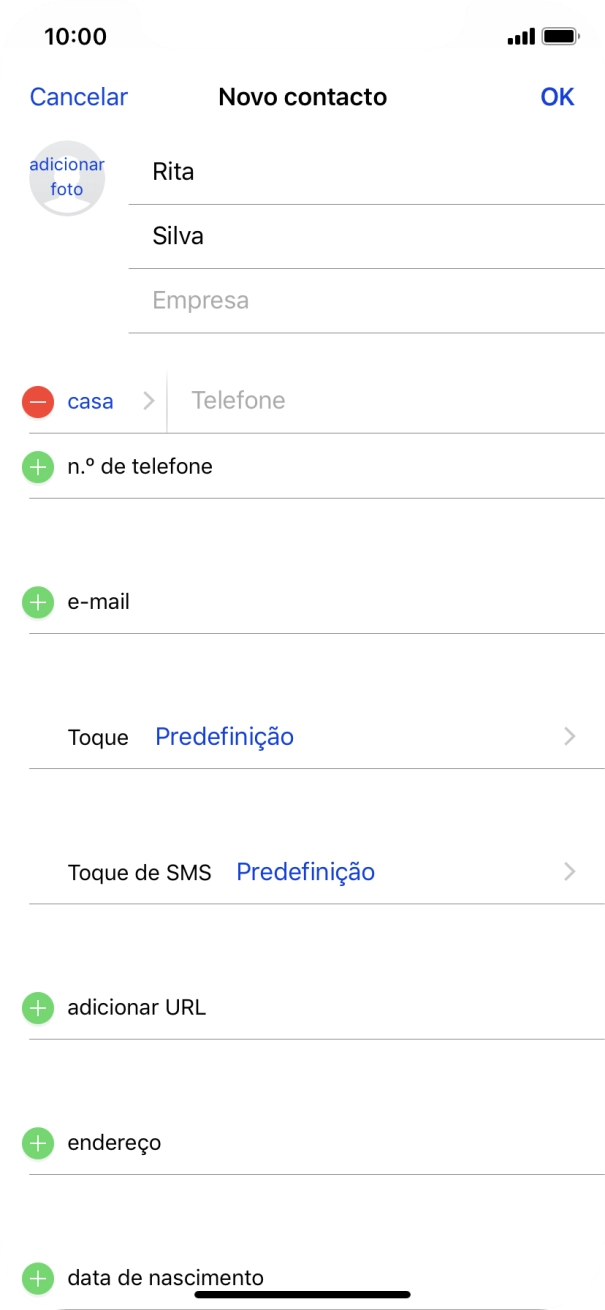Open Predefinição ringtone picker for Toque
This screenshot has width=605, height=1310.
point(224,737)
